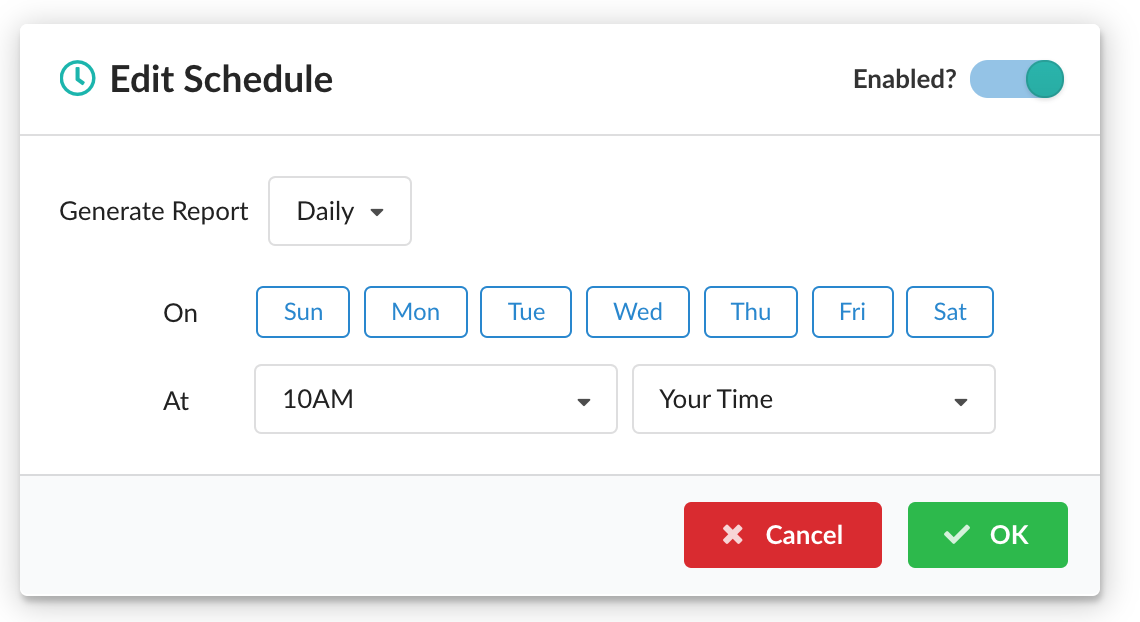Image resolution: width=1140 pixels, height=622 pixels.
Task: Click the caret icon on the Daily selector
Action: (378, 211)
